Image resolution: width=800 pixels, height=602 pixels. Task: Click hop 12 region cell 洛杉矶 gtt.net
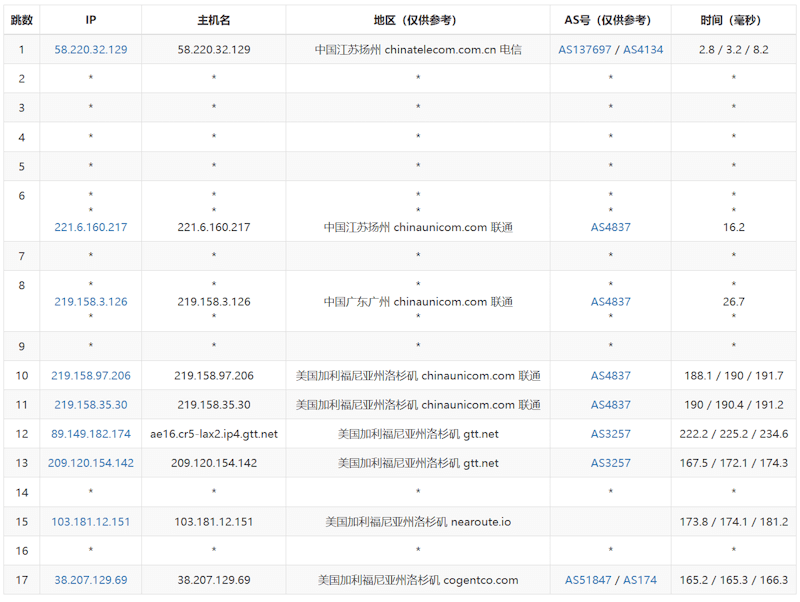[x=418, y=434]
